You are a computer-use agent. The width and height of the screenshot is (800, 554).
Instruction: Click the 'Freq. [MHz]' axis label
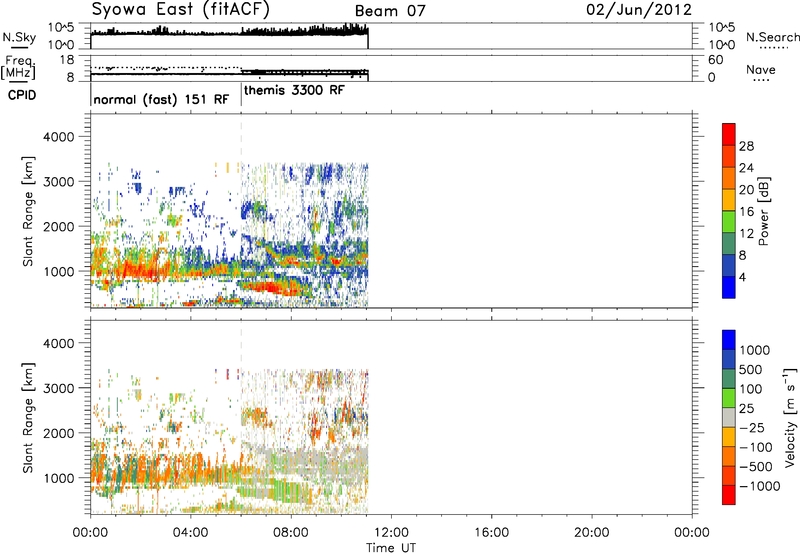(18, 67)
